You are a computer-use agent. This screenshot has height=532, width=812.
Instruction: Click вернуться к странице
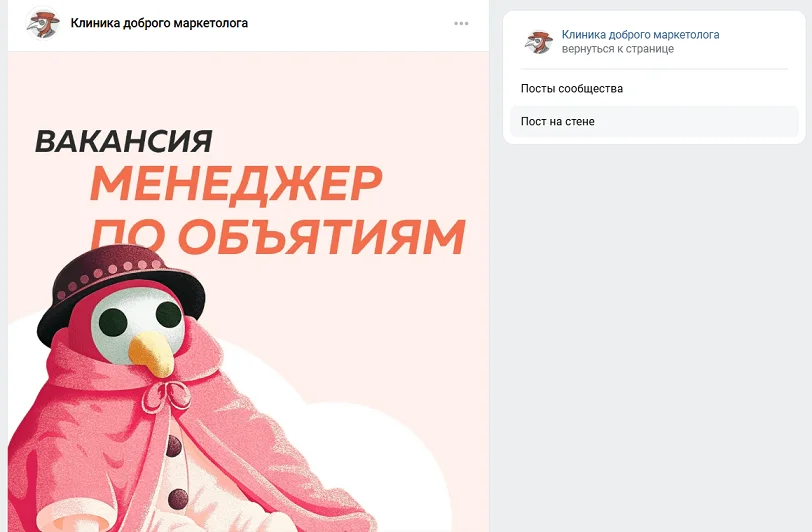click(617, 49)
